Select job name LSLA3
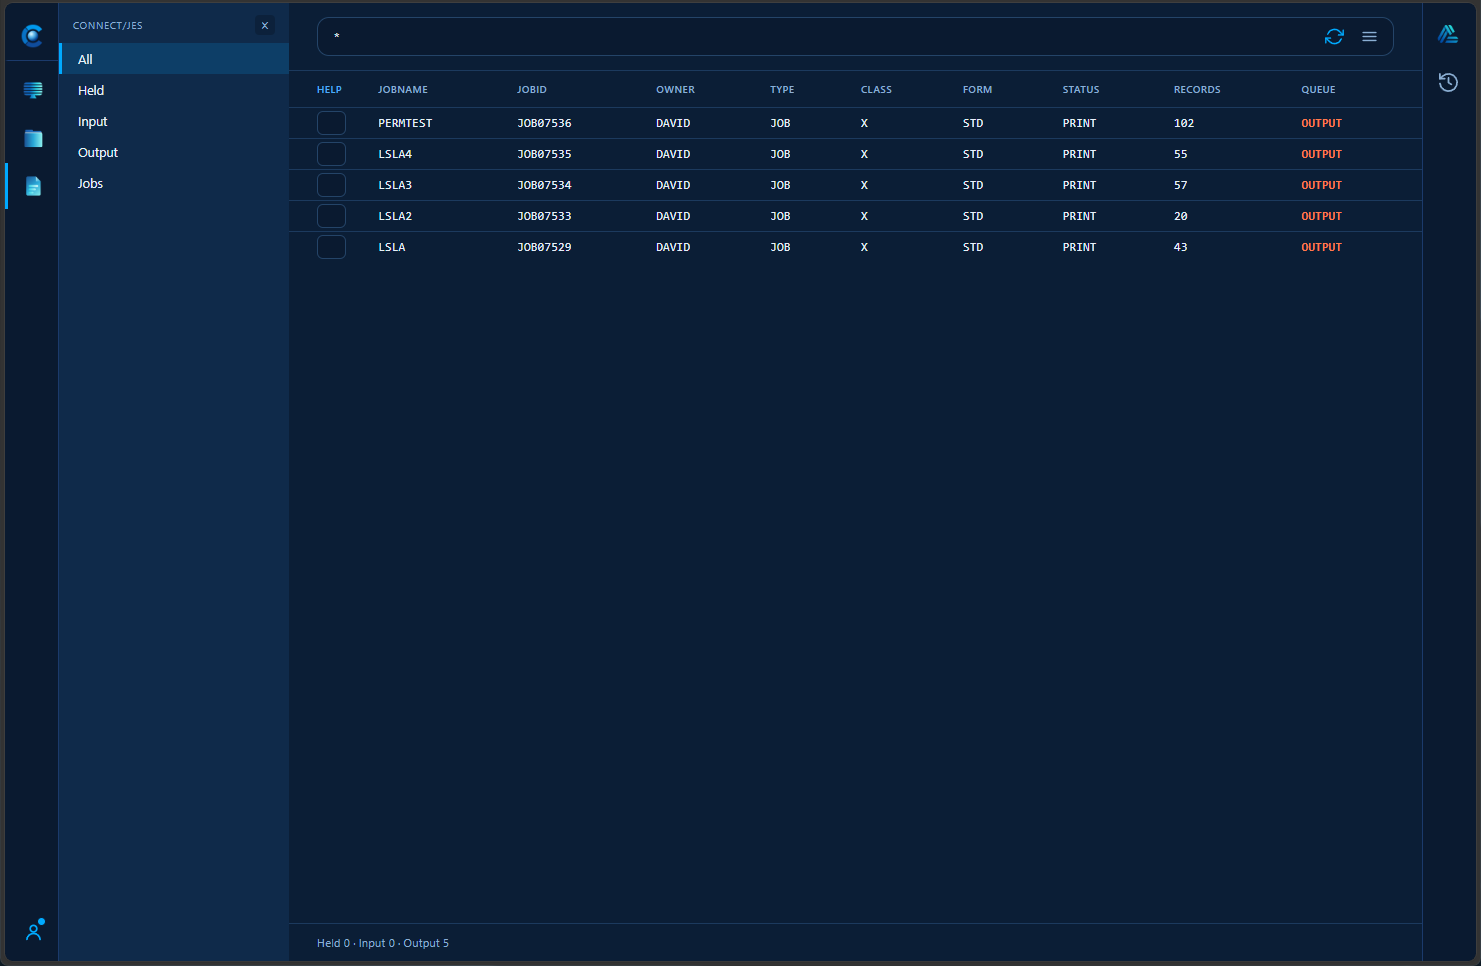Screen dimensions: 1481x966 (395, 185)
